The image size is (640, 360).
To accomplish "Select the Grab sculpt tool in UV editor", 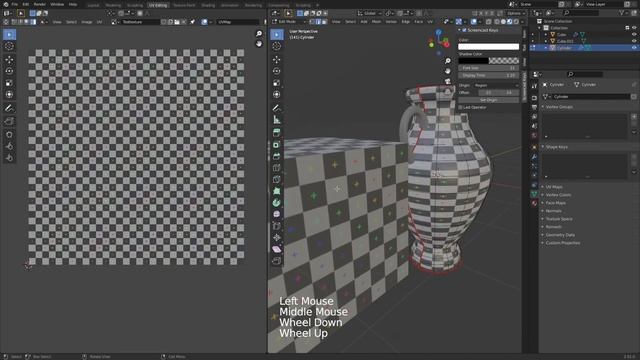I will pyautogui.click(x=9, y=135).
